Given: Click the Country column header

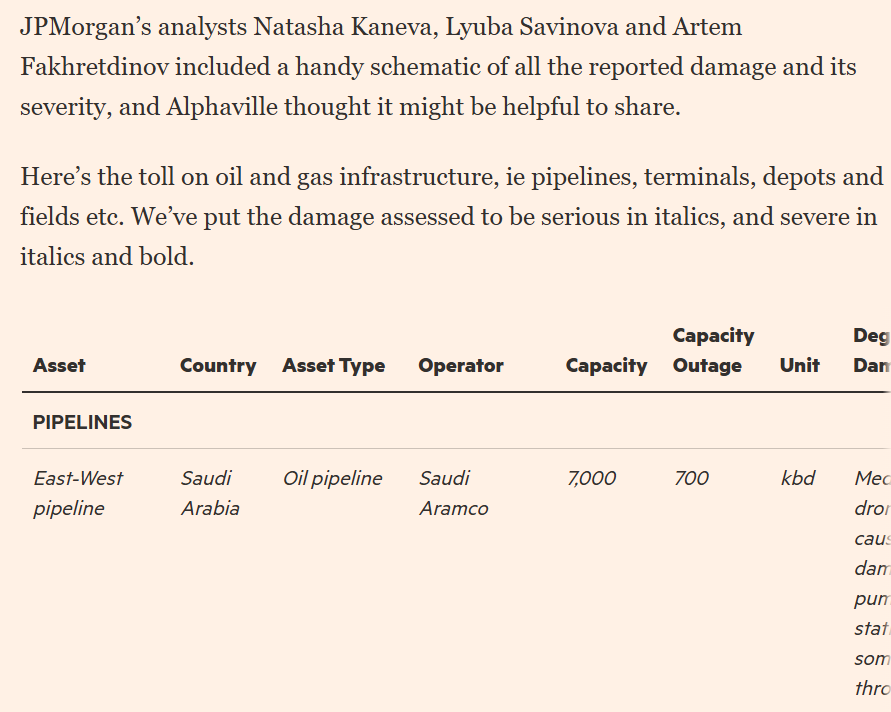Looking at the screenshot, I should pos(218,366).
